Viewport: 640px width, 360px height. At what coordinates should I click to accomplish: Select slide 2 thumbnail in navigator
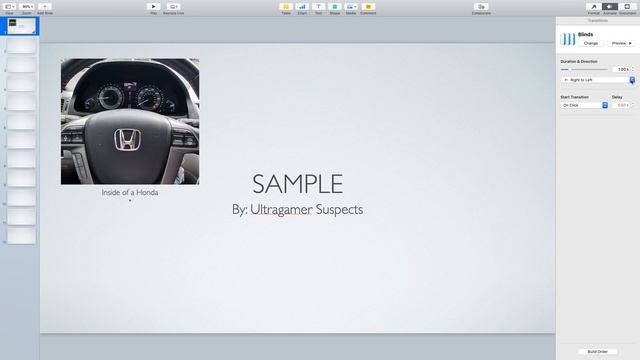22,45
